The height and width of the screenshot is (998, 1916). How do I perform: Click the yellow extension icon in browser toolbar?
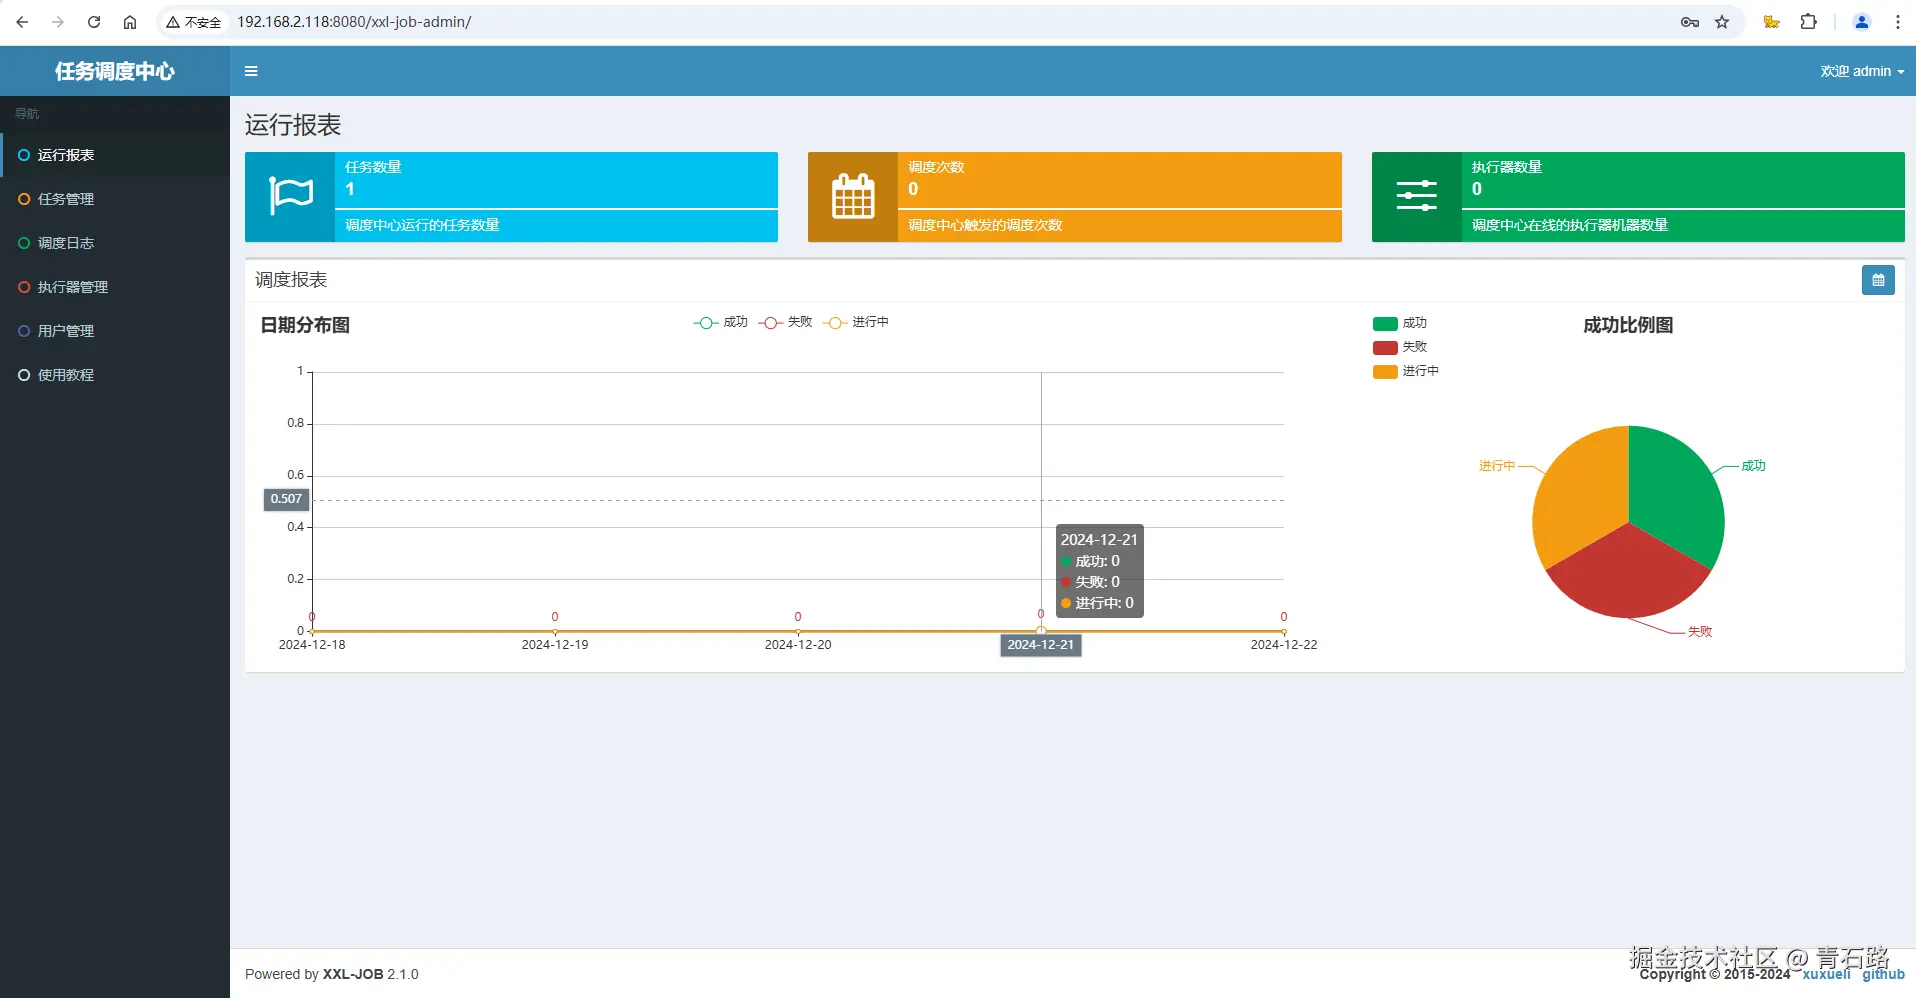point(1771,22)
